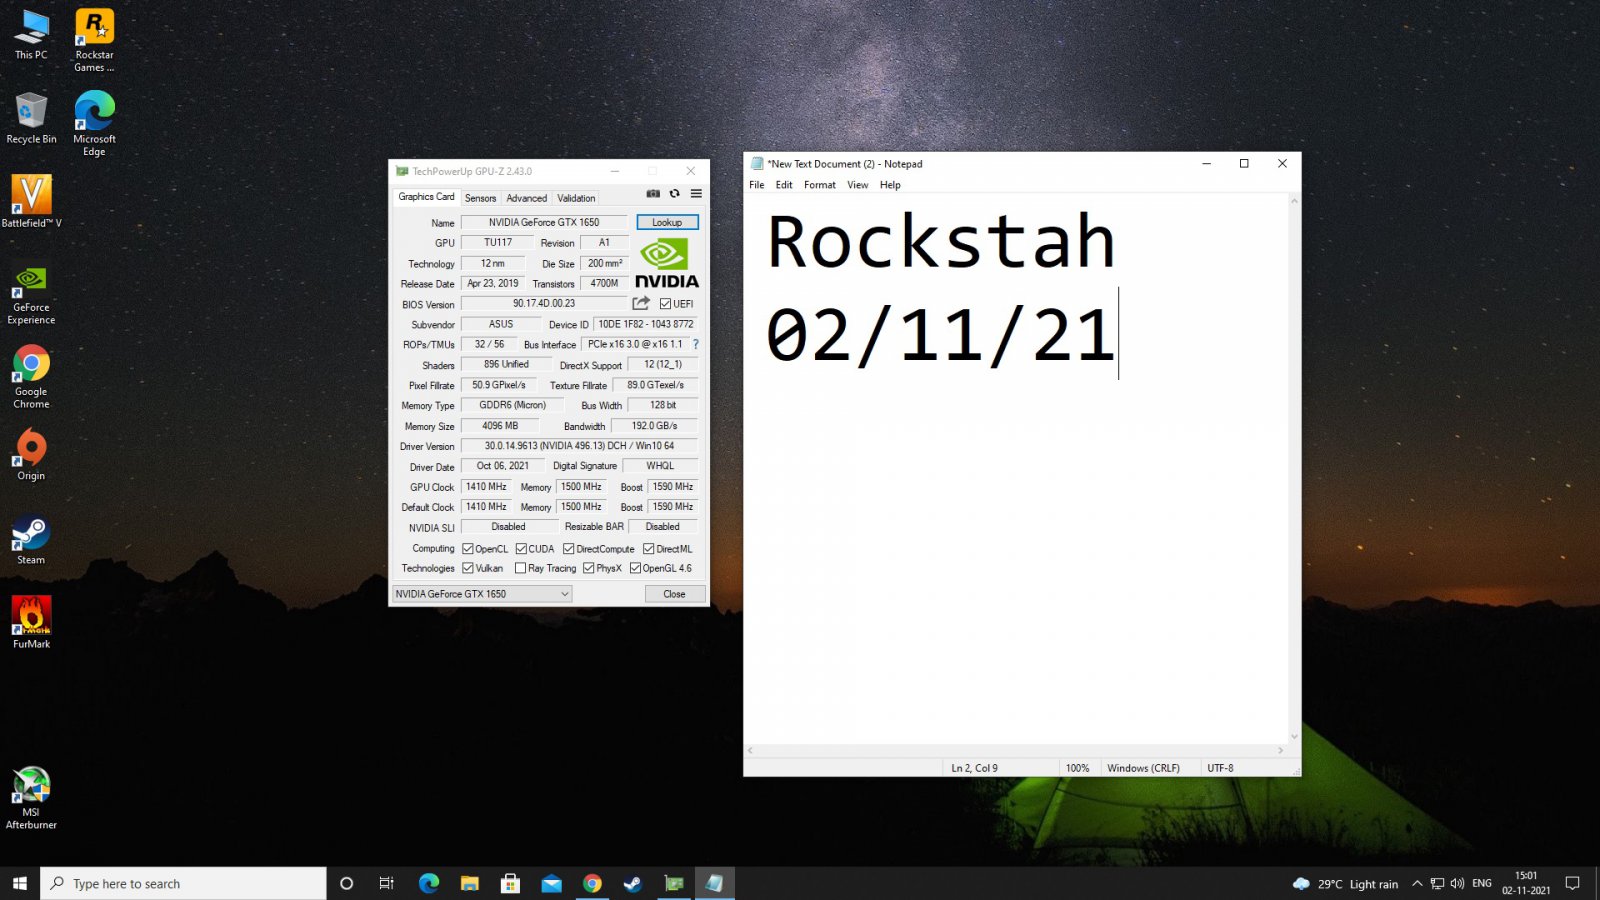Open the GPU-Z hamburger menu
The image size is (1600, 900).
696,194
